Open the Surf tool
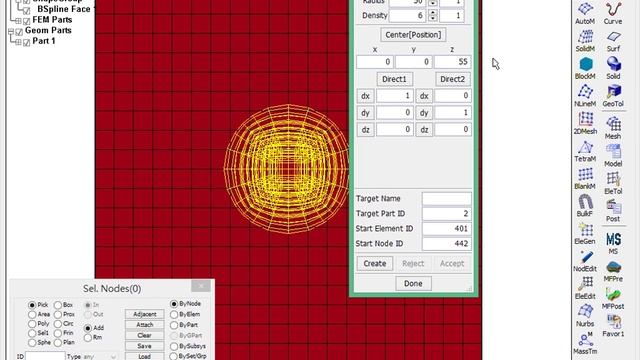 613,41
